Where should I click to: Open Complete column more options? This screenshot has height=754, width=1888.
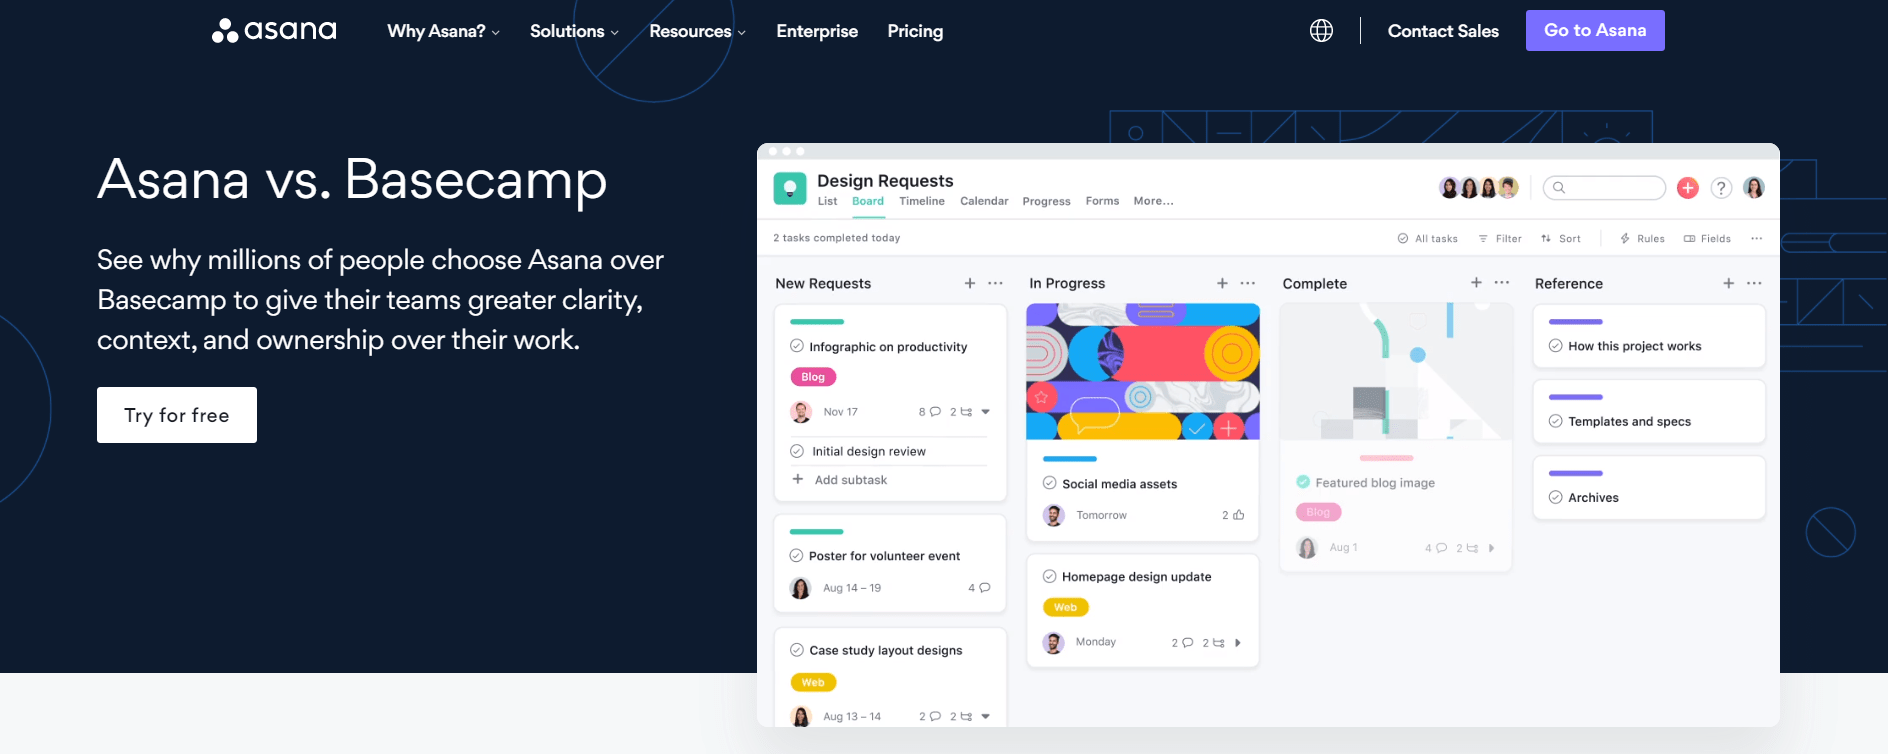[x=1502, y=282]
